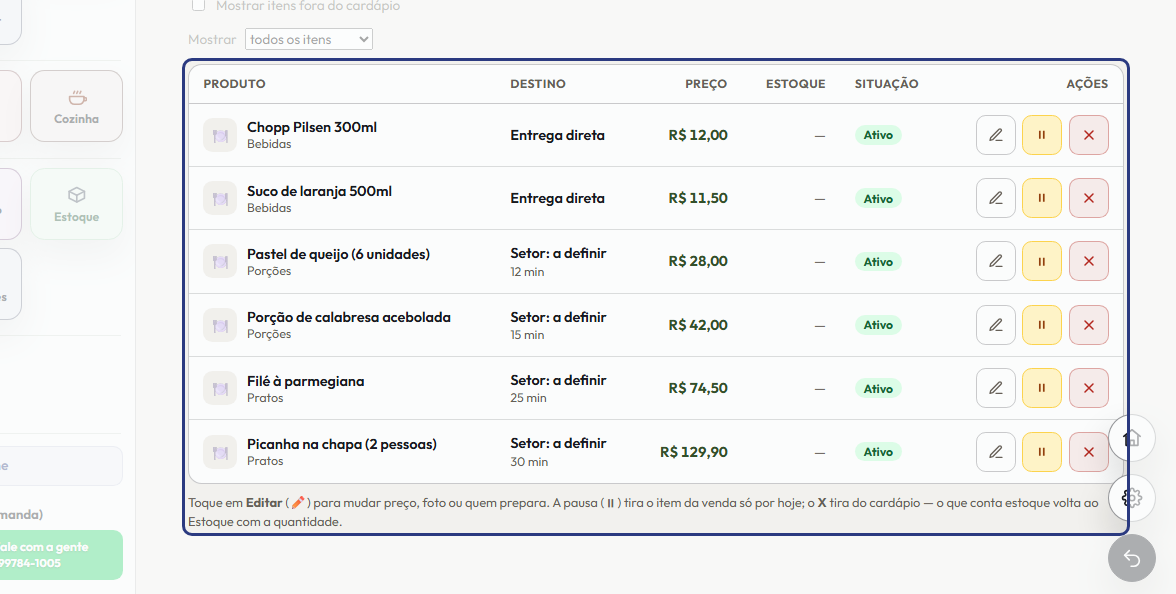Click the PREÇO column header

(x=706, y=84)
